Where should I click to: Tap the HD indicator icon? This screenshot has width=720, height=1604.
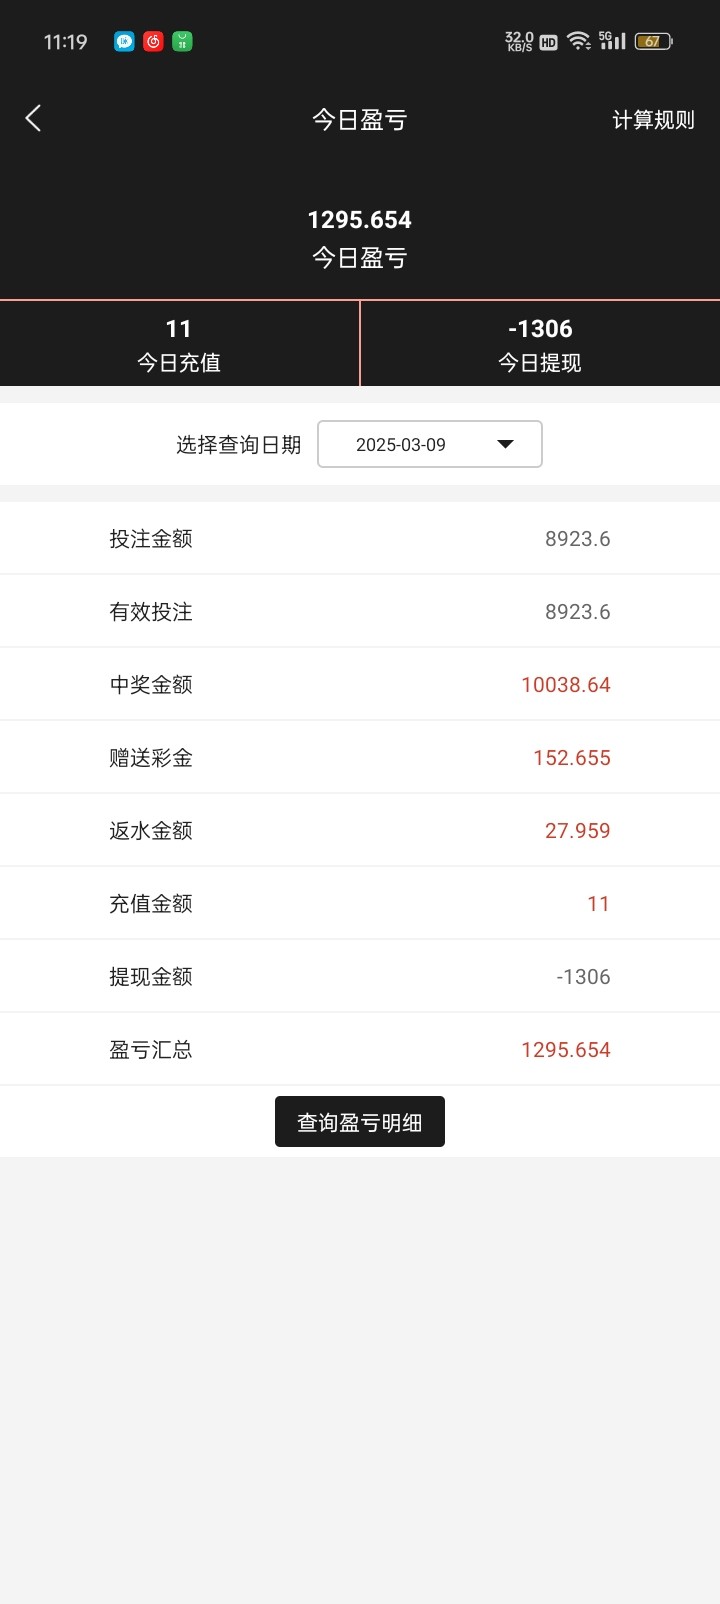click(548, 42)
